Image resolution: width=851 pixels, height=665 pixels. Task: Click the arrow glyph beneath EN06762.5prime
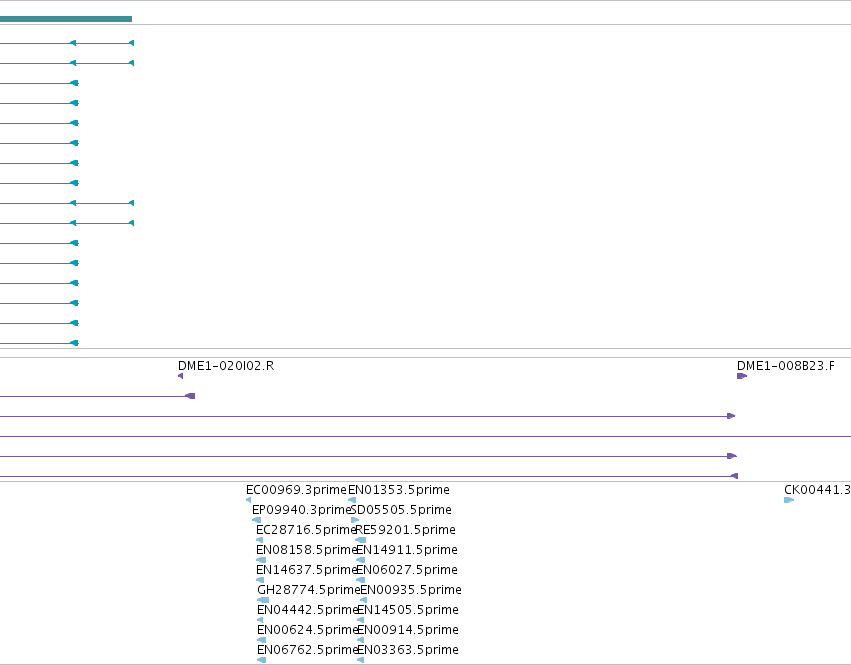click(262, 660)
